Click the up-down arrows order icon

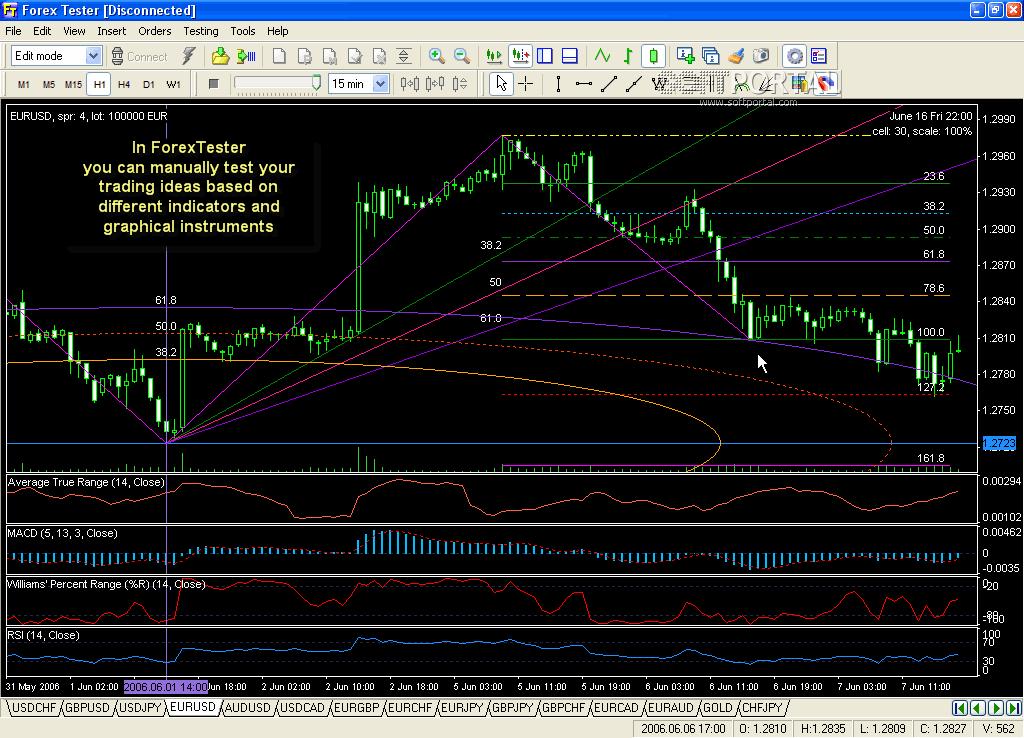click(404, 56)
